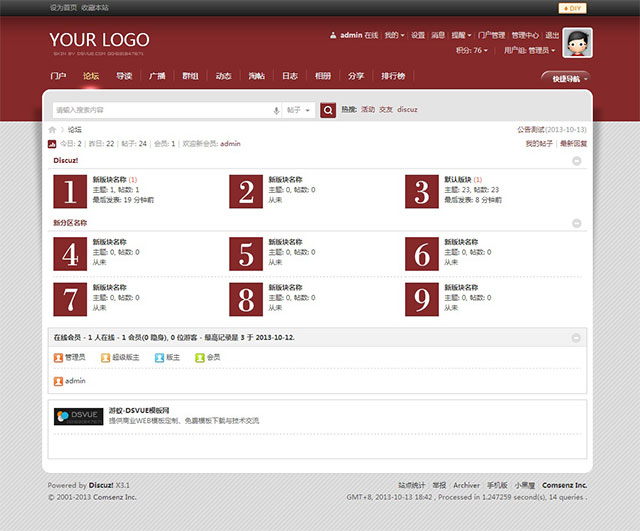Image resolution: width=640 pixels, height=531 pixels.
Task: Click the search magnifier button
Action: pyautogui.click(x=328, y=110)
